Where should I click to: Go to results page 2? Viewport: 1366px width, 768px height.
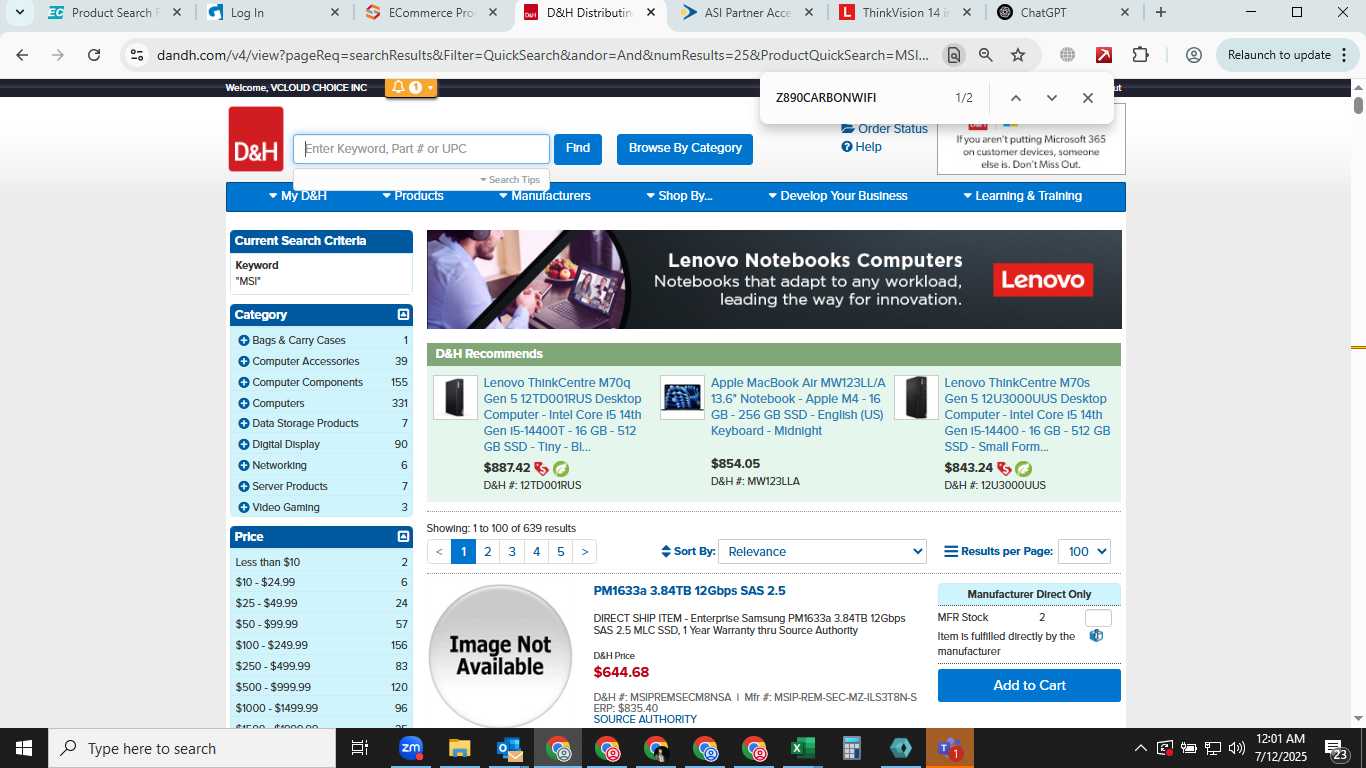coord(488,552)
